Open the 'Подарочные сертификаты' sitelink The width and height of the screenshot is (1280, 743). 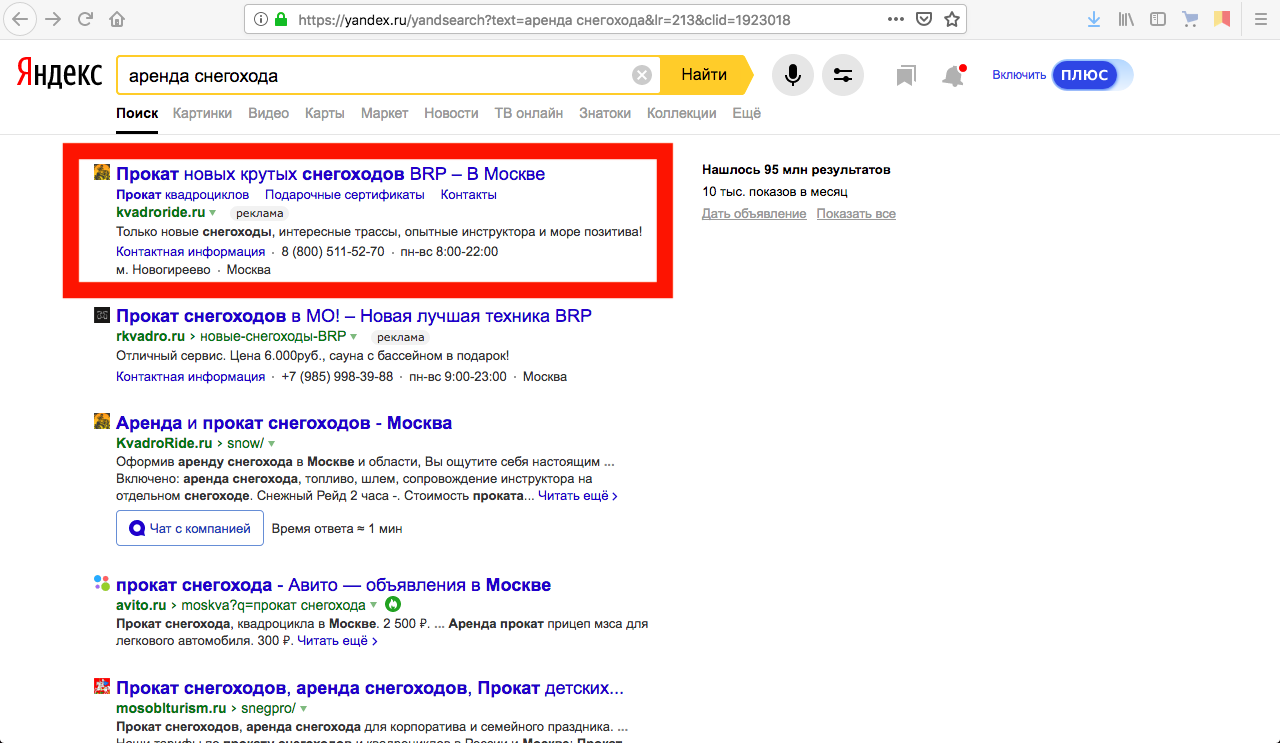click(345, 195)
